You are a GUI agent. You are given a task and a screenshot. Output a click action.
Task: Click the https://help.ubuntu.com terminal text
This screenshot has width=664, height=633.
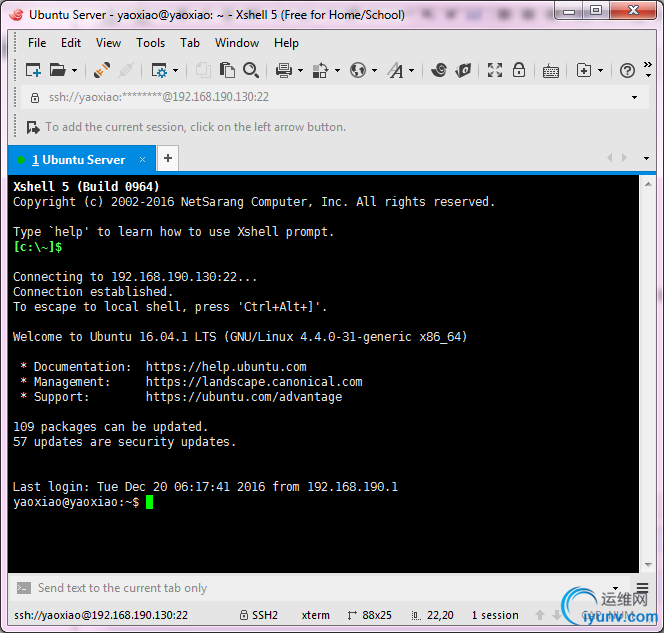(226, 367)
